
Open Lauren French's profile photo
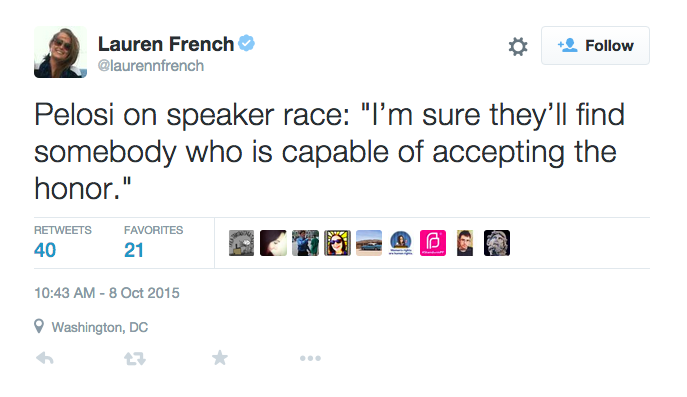click(60, 52)
